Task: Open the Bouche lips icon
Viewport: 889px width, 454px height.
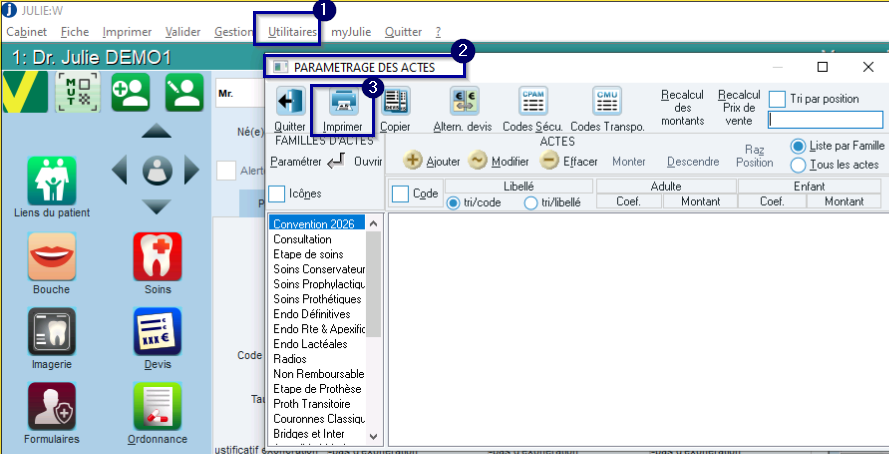Action: pos(52,257)
